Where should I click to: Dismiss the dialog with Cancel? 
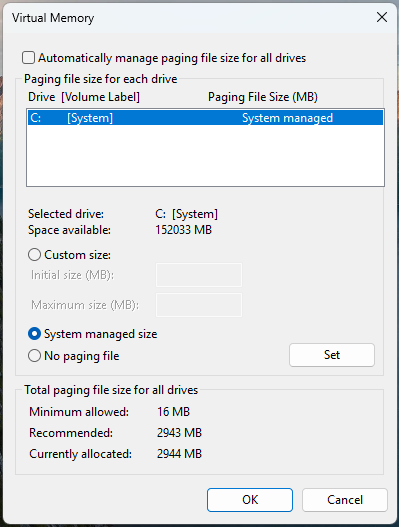(345, 500)
